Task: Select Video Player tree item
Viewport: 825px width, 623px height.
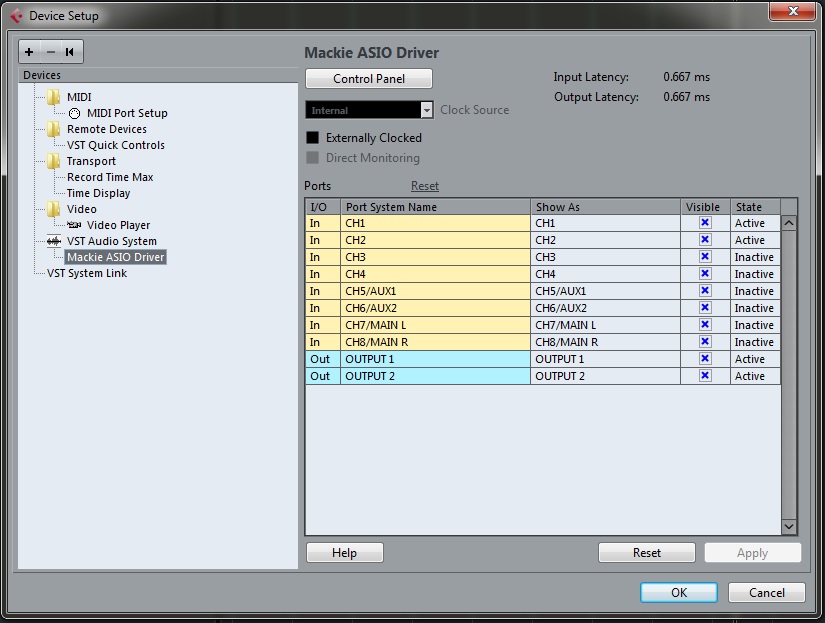Action: [x=118, y=225]
